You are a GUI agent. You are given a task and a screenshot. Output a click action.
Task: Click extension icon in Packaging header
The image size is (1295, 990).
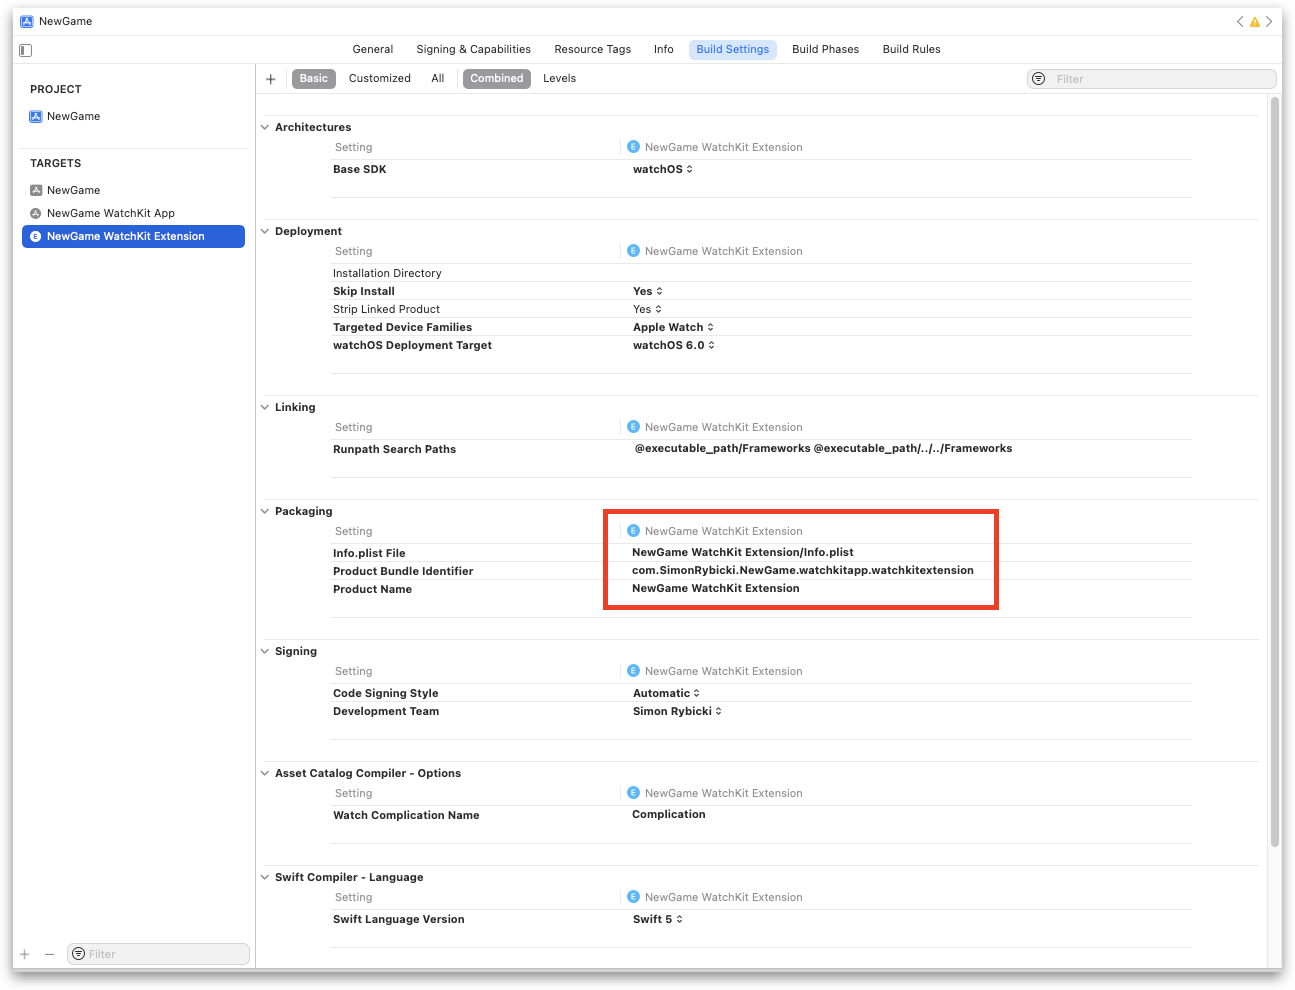[633, 531]
